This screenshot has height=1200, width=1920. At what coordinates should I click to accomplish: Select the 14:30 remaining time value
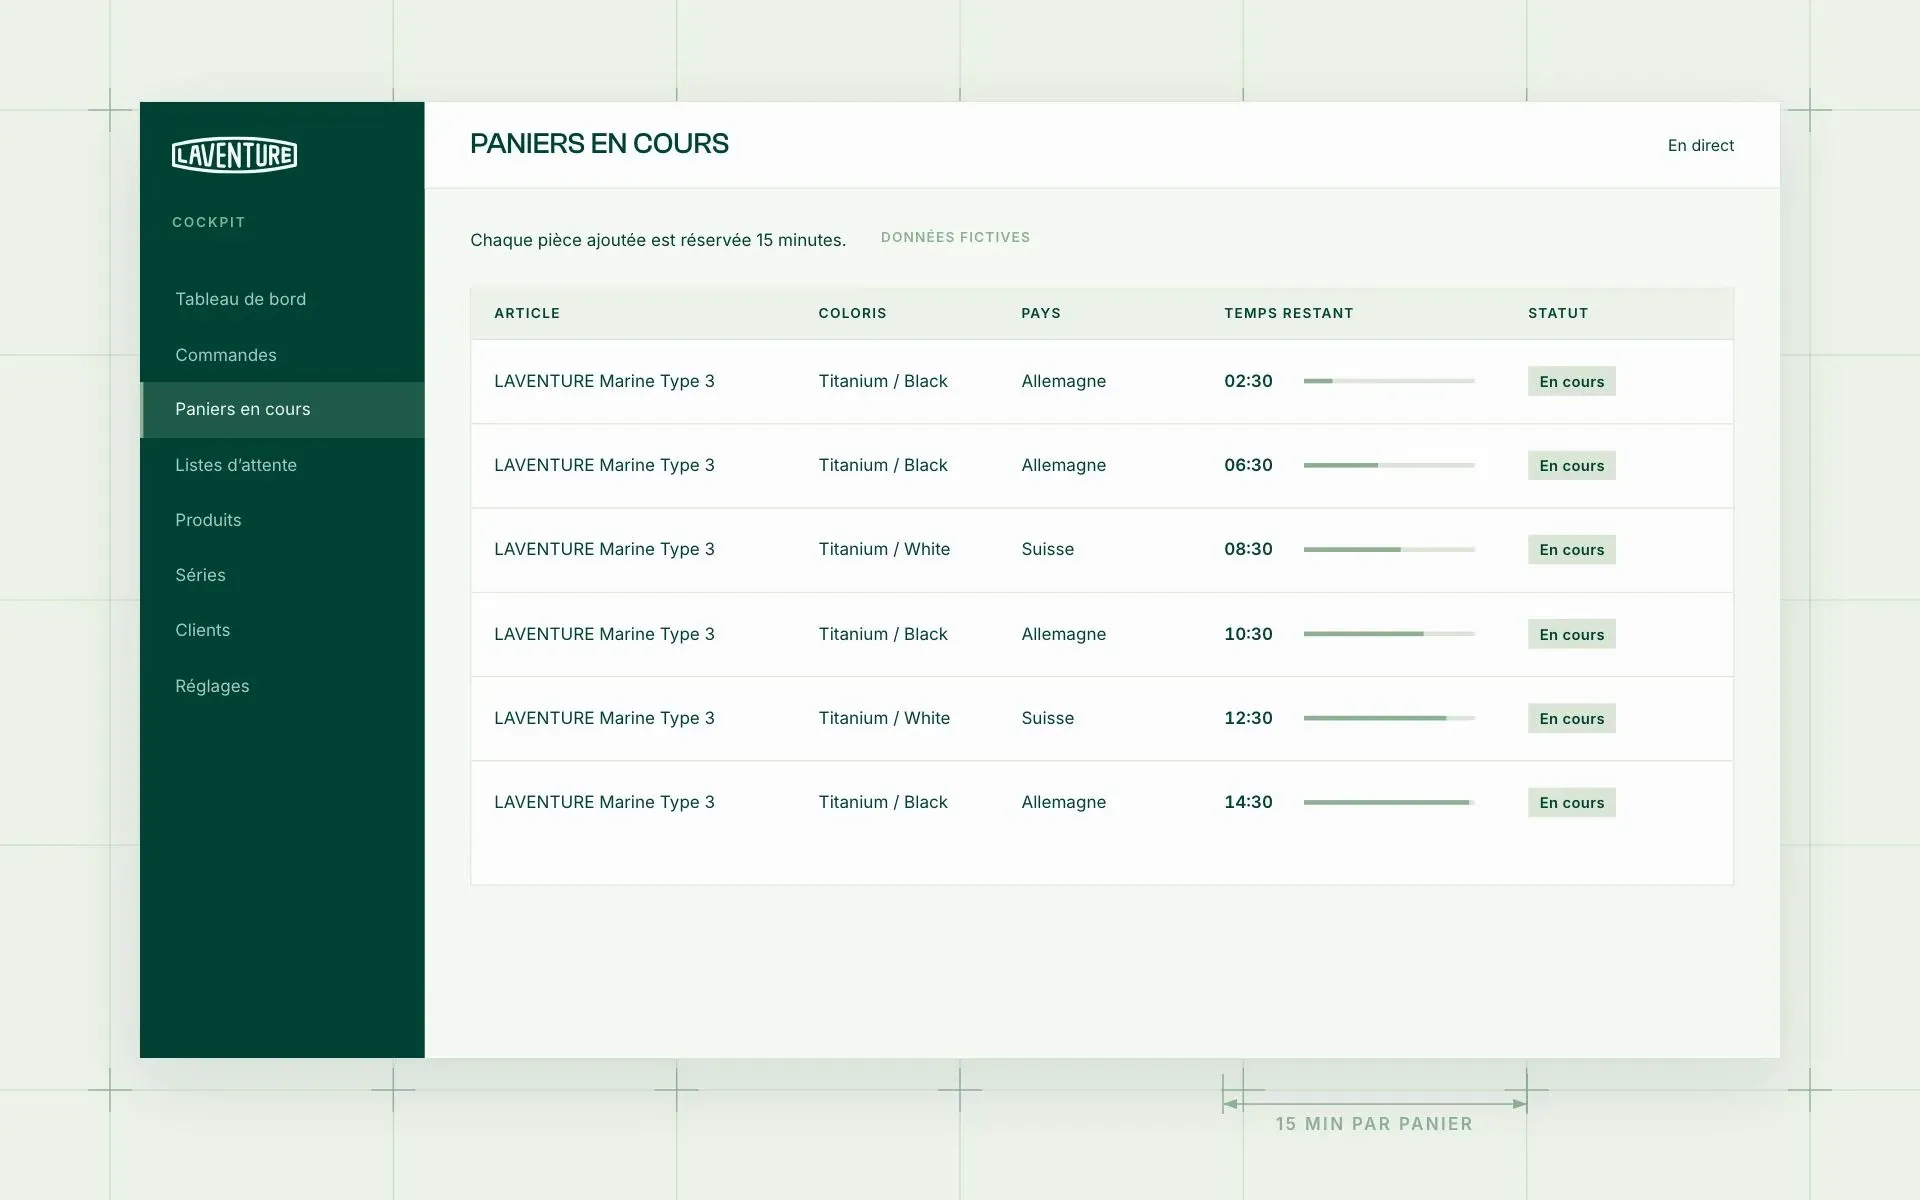point(1248,802)
